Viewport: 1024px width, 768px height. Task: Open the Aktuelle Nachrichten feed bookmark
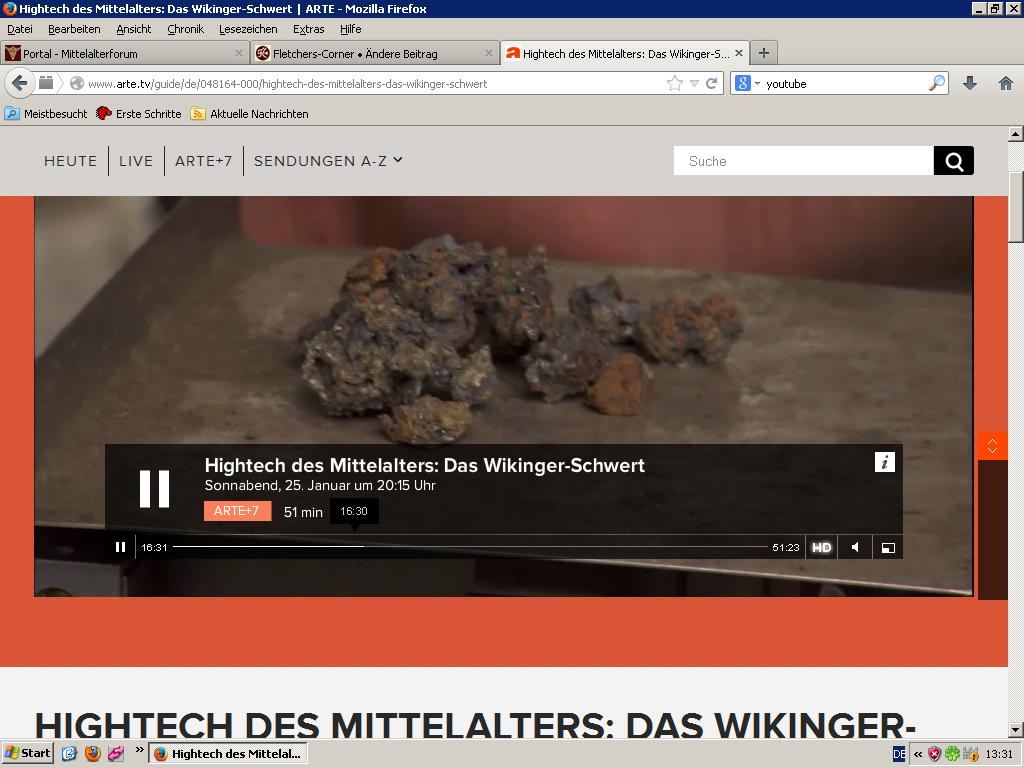(249, 114)
